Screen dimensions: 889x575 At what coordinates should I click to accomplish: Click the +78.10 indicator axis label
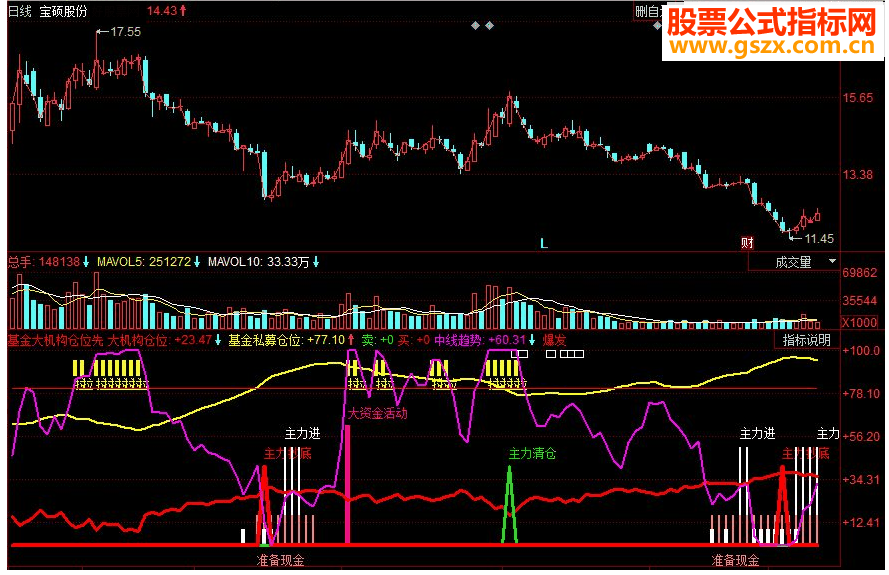[x=861, y=394]
